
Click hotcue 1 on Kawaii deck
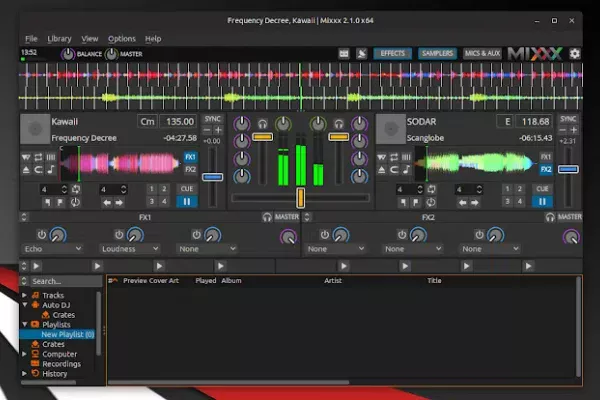click(152, 189)
